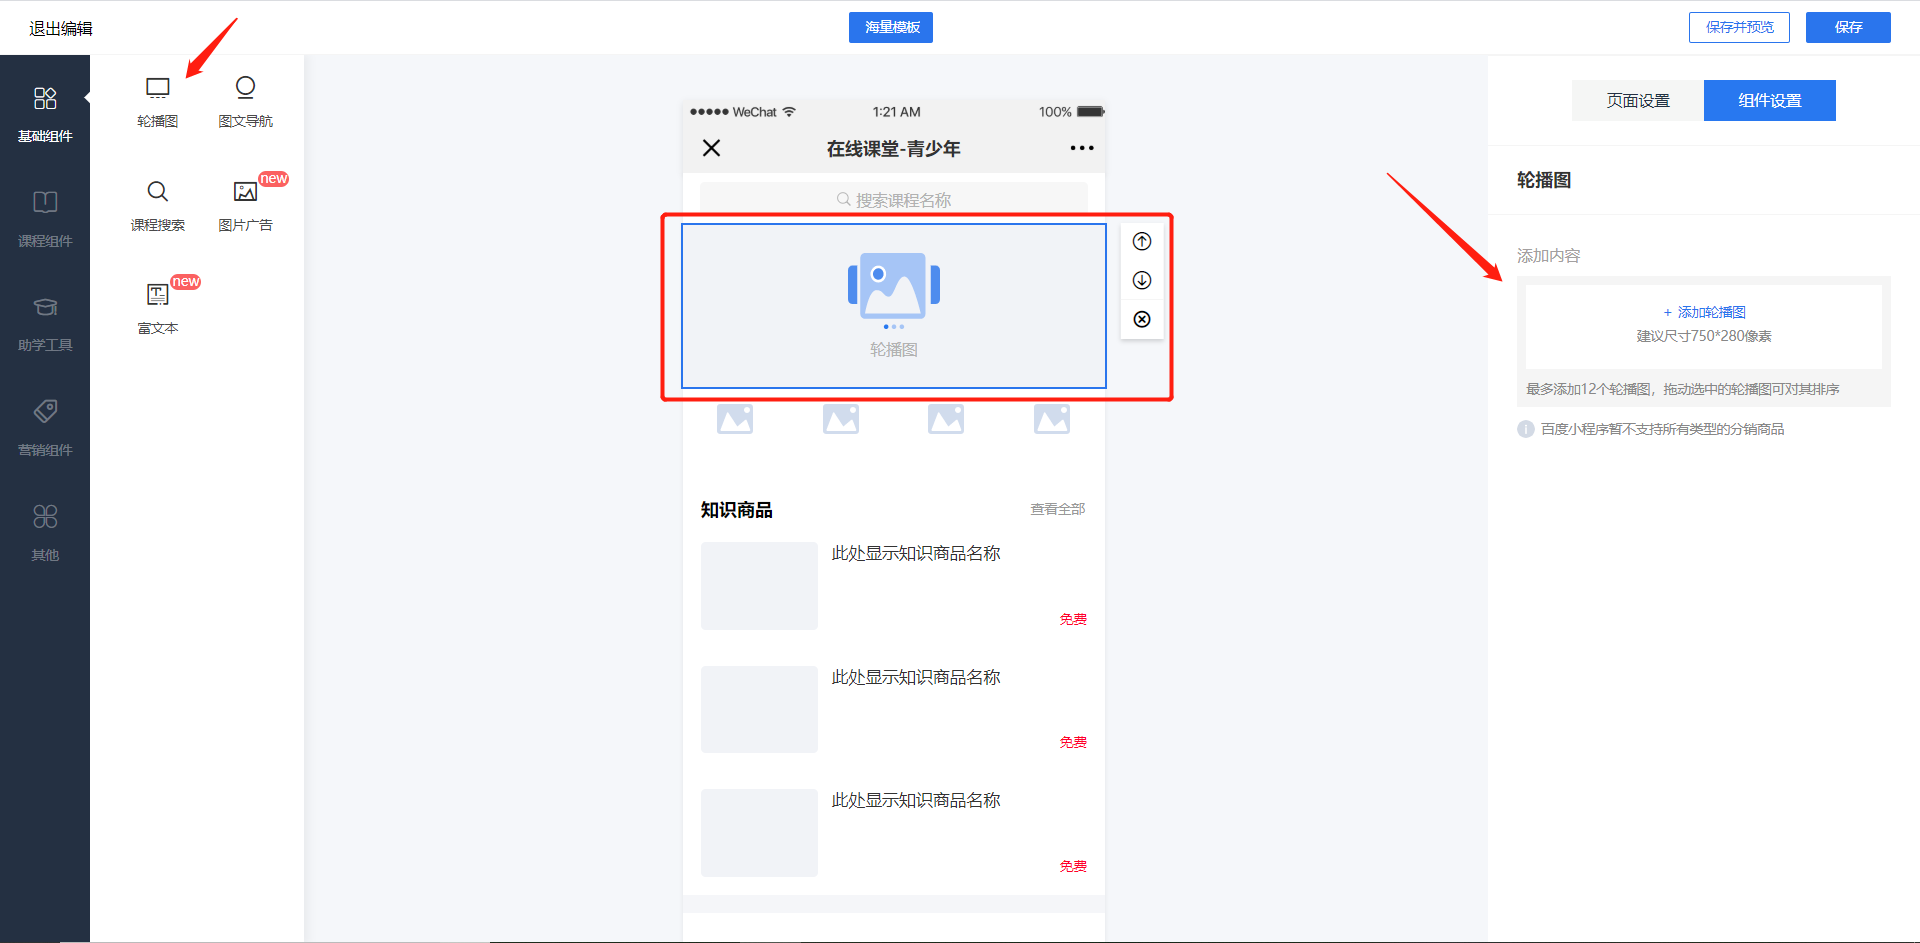Delete the carousel component with the X icon

point(1142,319)
